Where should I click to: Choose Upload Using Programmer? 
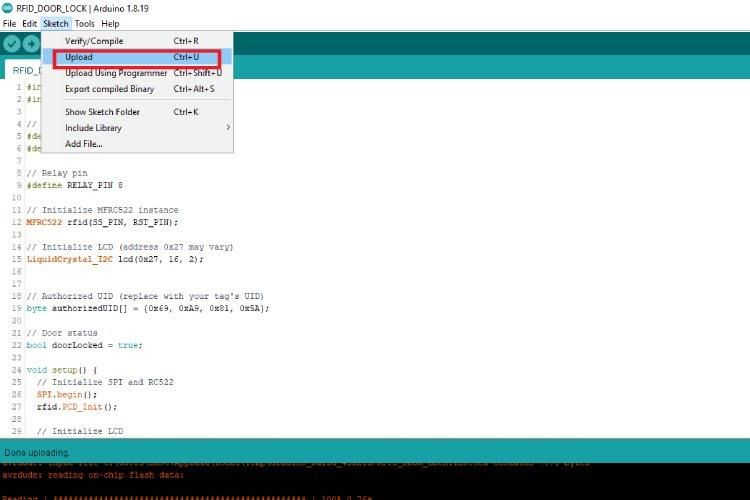tap(137, 73)
